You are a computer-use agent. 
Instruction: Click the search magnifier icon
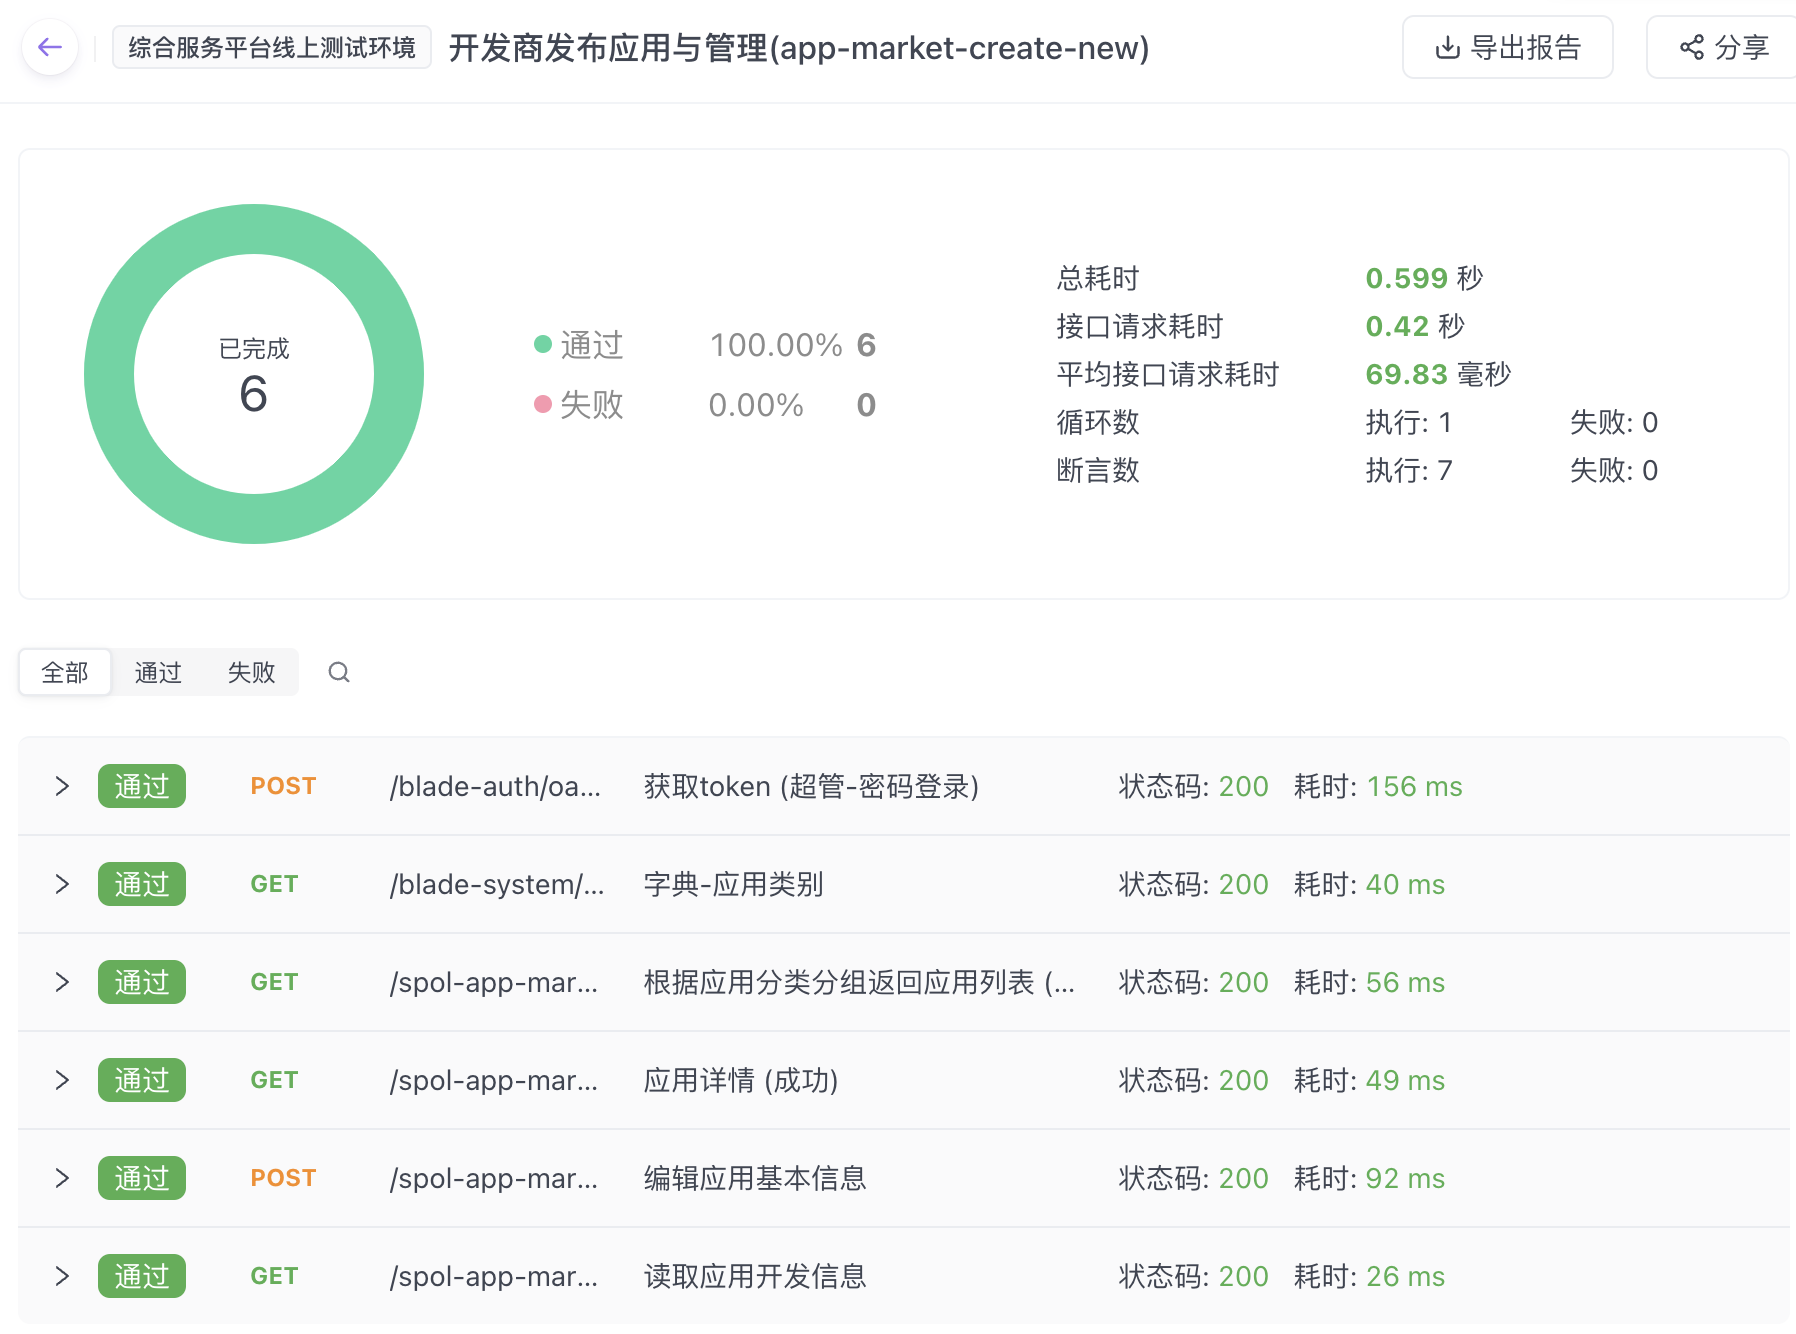point(339,672)
